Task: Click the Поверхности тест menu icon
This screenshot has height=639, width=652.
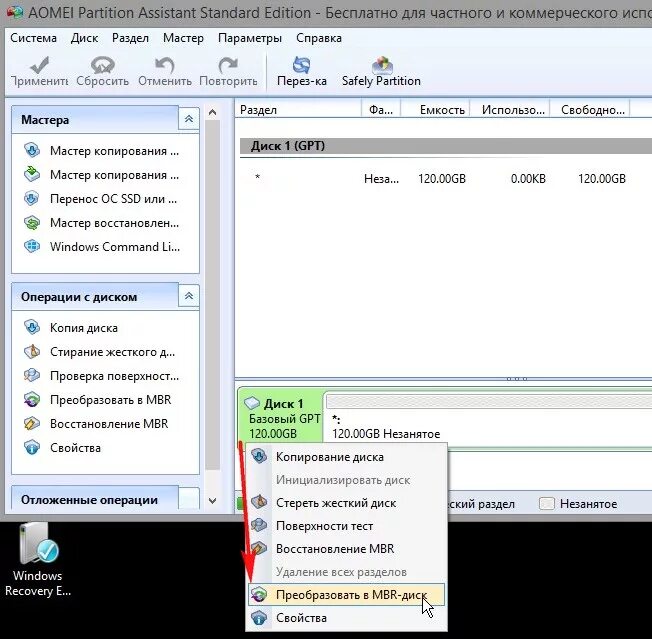Action: pos(259,526)
